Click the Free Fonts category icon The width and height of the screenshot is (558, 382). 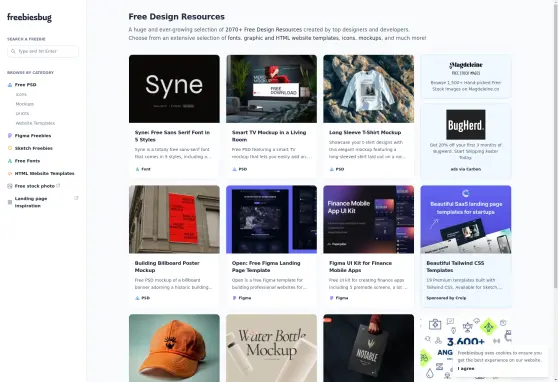coord(10,161)
